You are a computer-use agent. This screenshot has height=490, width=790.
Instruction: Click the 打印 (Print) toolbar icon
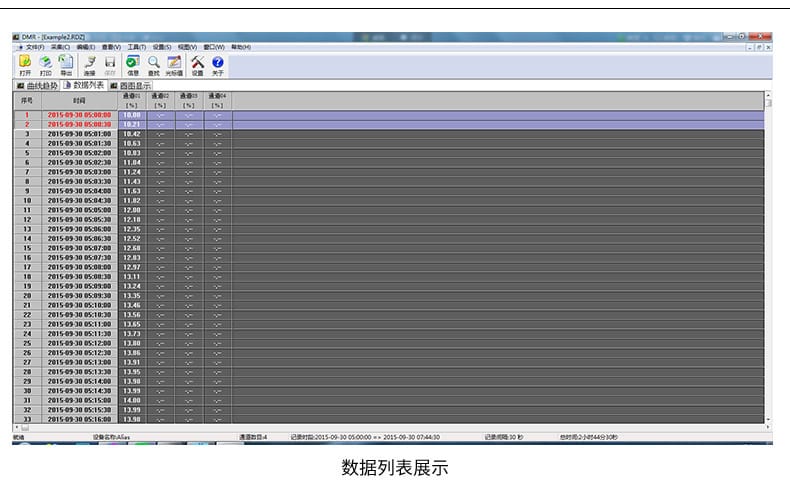(46, 64)
